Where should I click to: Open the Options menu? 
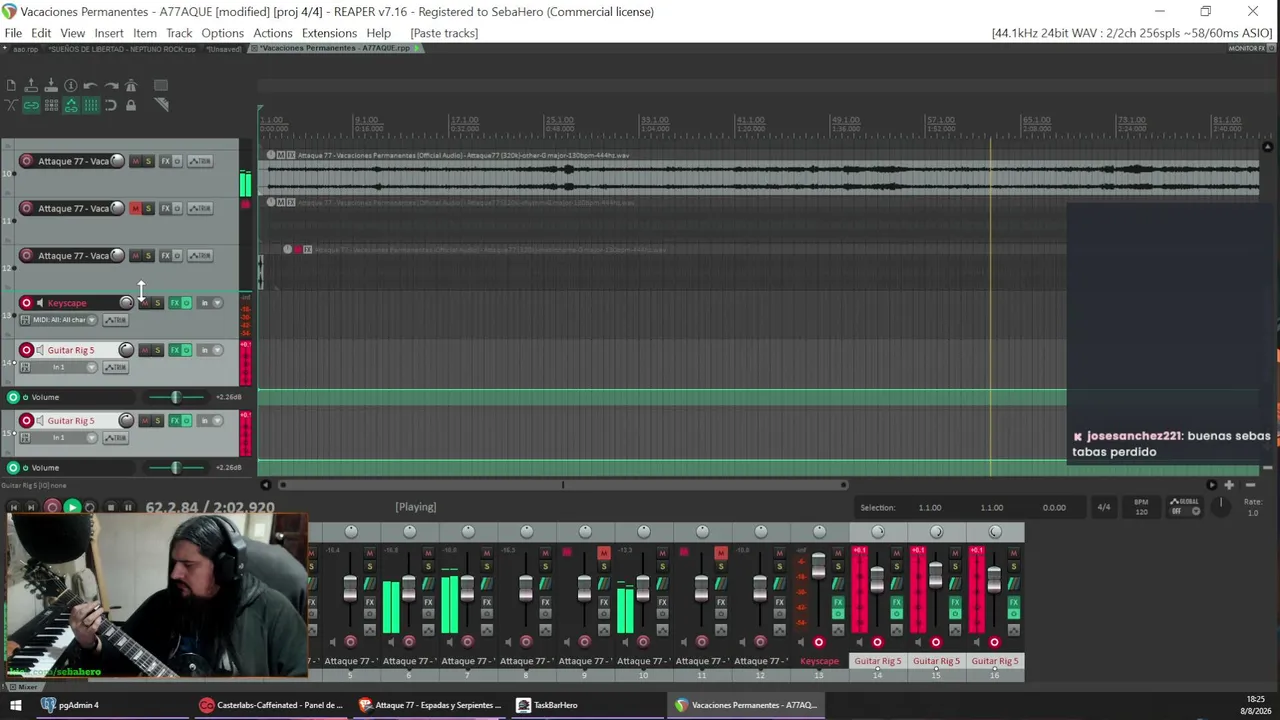[x=222, y=33]
